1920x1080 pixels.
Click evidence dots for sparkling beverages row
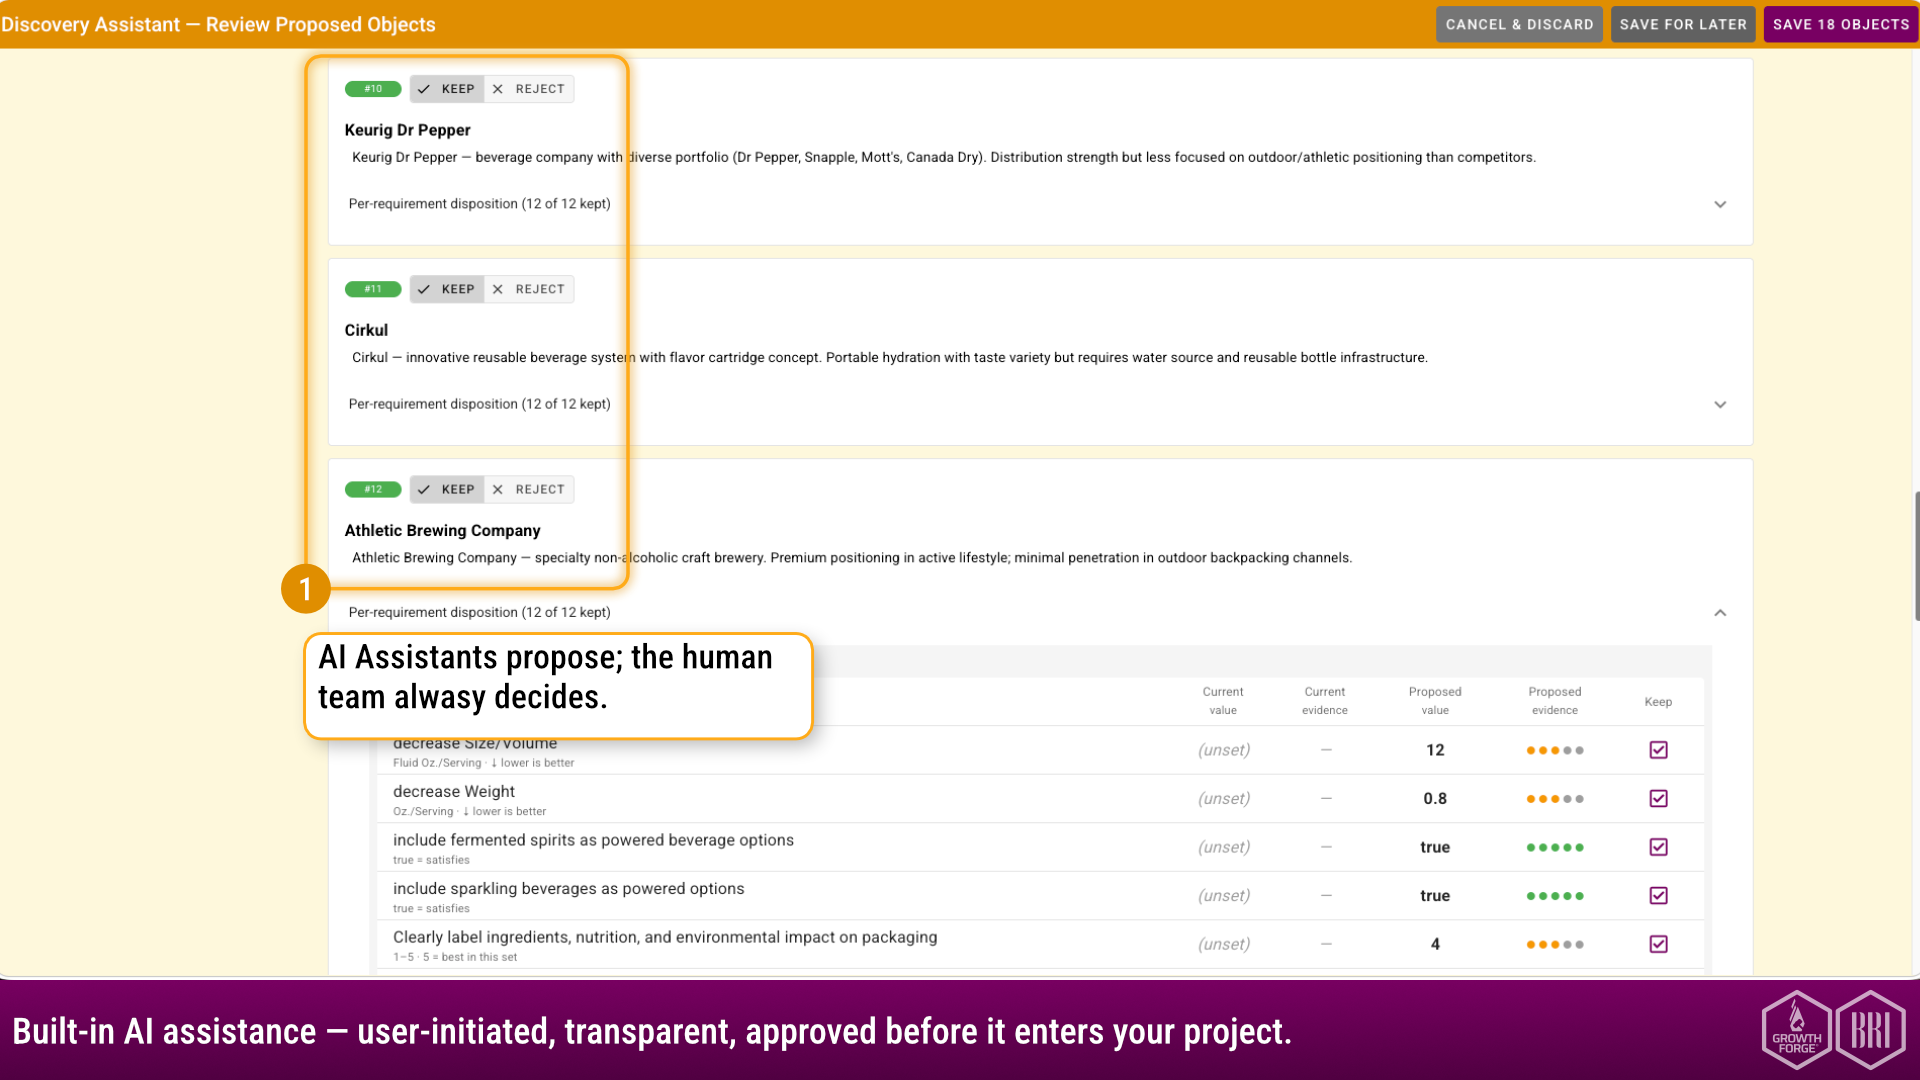pos(1555,896)
